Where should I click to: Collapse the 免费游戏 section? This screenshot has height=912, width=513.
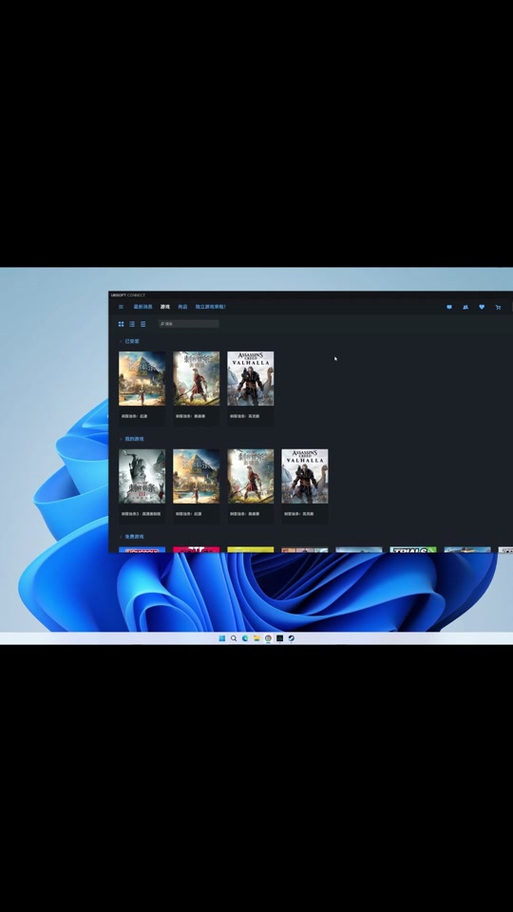[x=131, y=537]
